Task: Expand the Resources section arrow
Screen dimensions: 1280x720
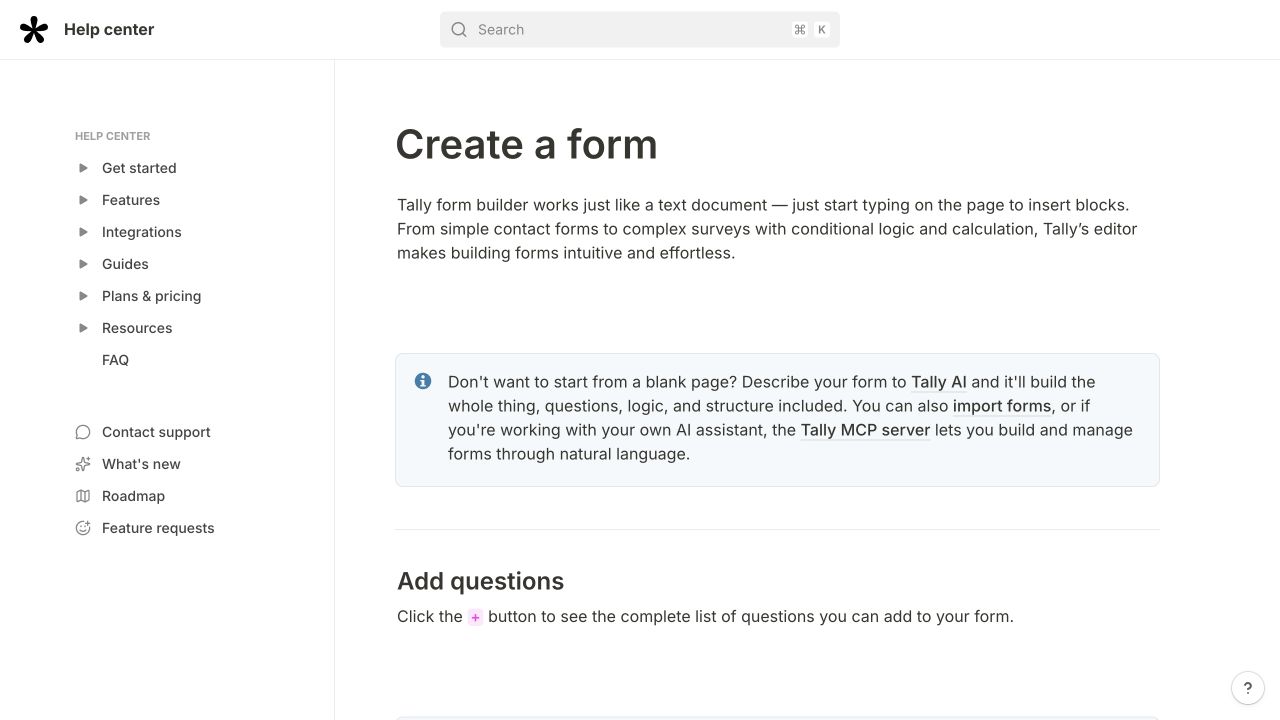Action: pyautogui.click(x=84, y=328)
